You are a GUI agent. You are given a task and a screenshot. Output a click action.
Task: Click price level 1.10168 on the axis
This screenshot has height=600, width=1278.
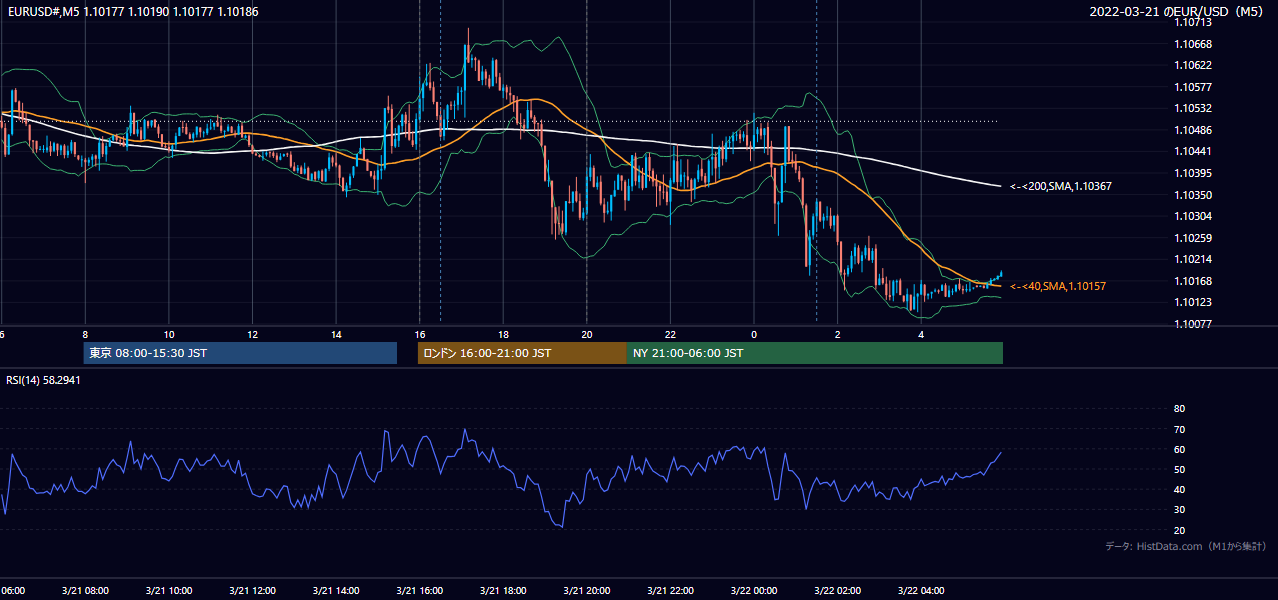[x=1192, y=281]
